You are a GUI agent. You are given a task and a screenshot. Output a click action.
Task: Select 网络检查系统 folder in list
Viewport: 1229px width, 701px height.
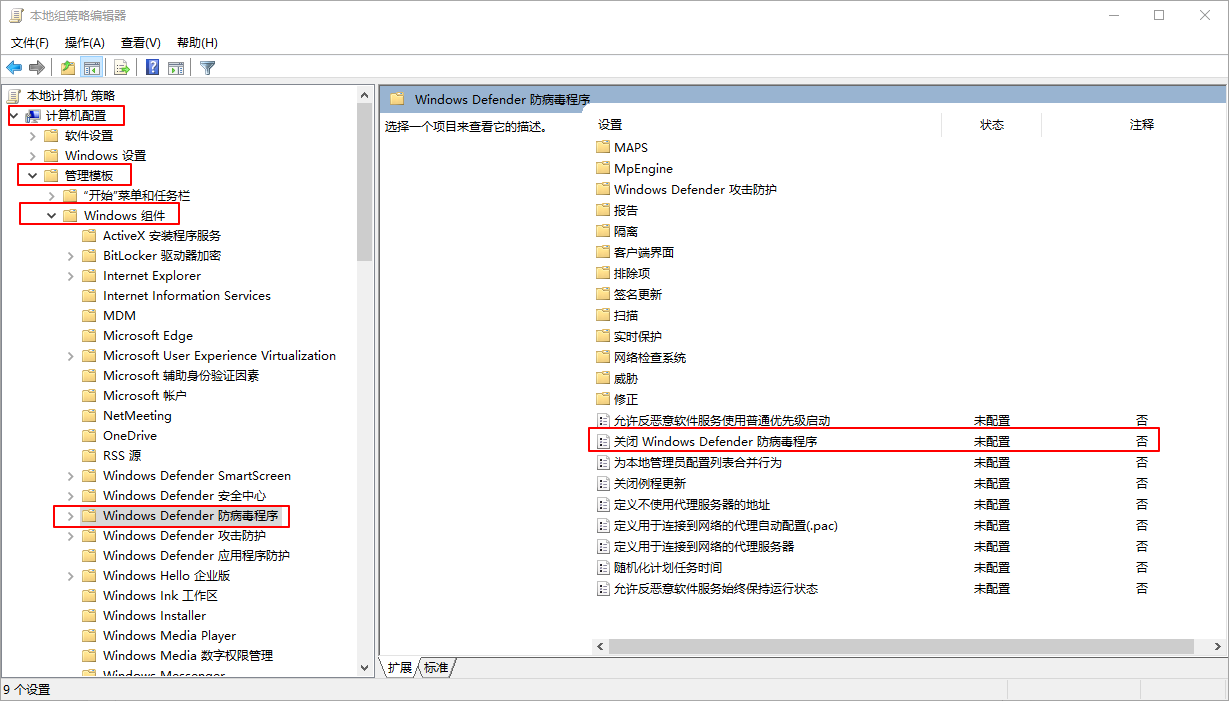649,357
